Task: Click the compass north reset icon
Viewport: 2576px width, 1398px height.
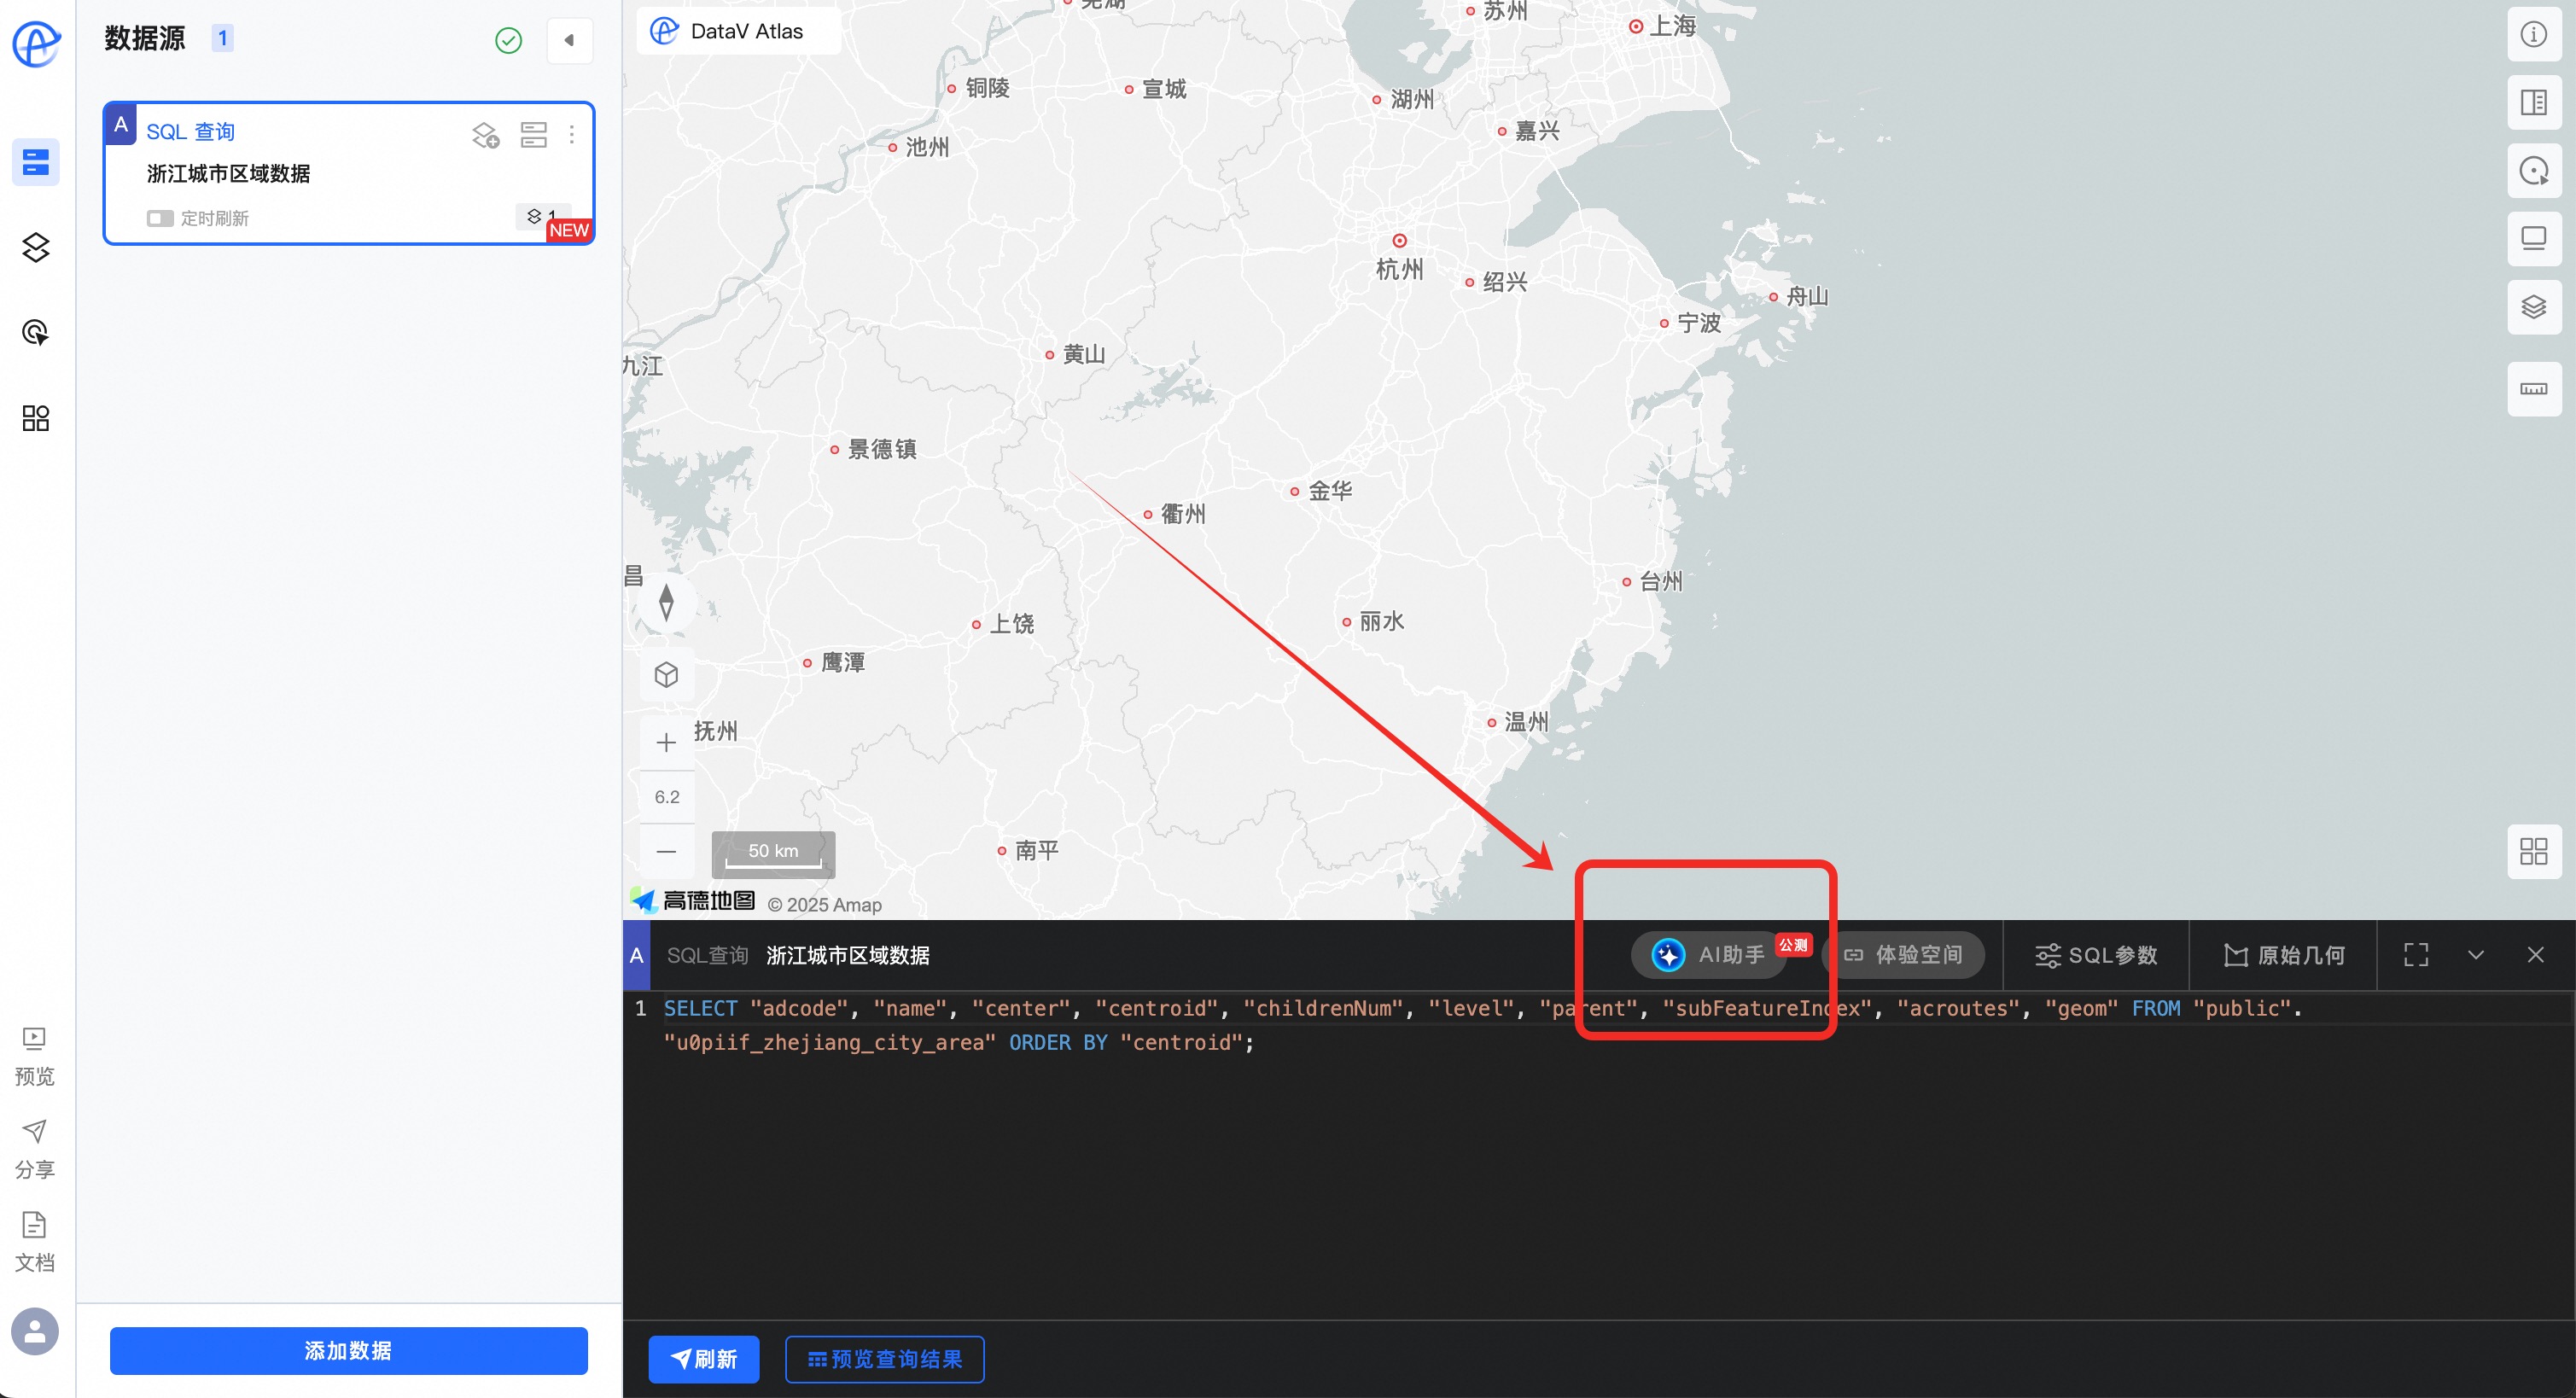Action: [x=666, y=602]
